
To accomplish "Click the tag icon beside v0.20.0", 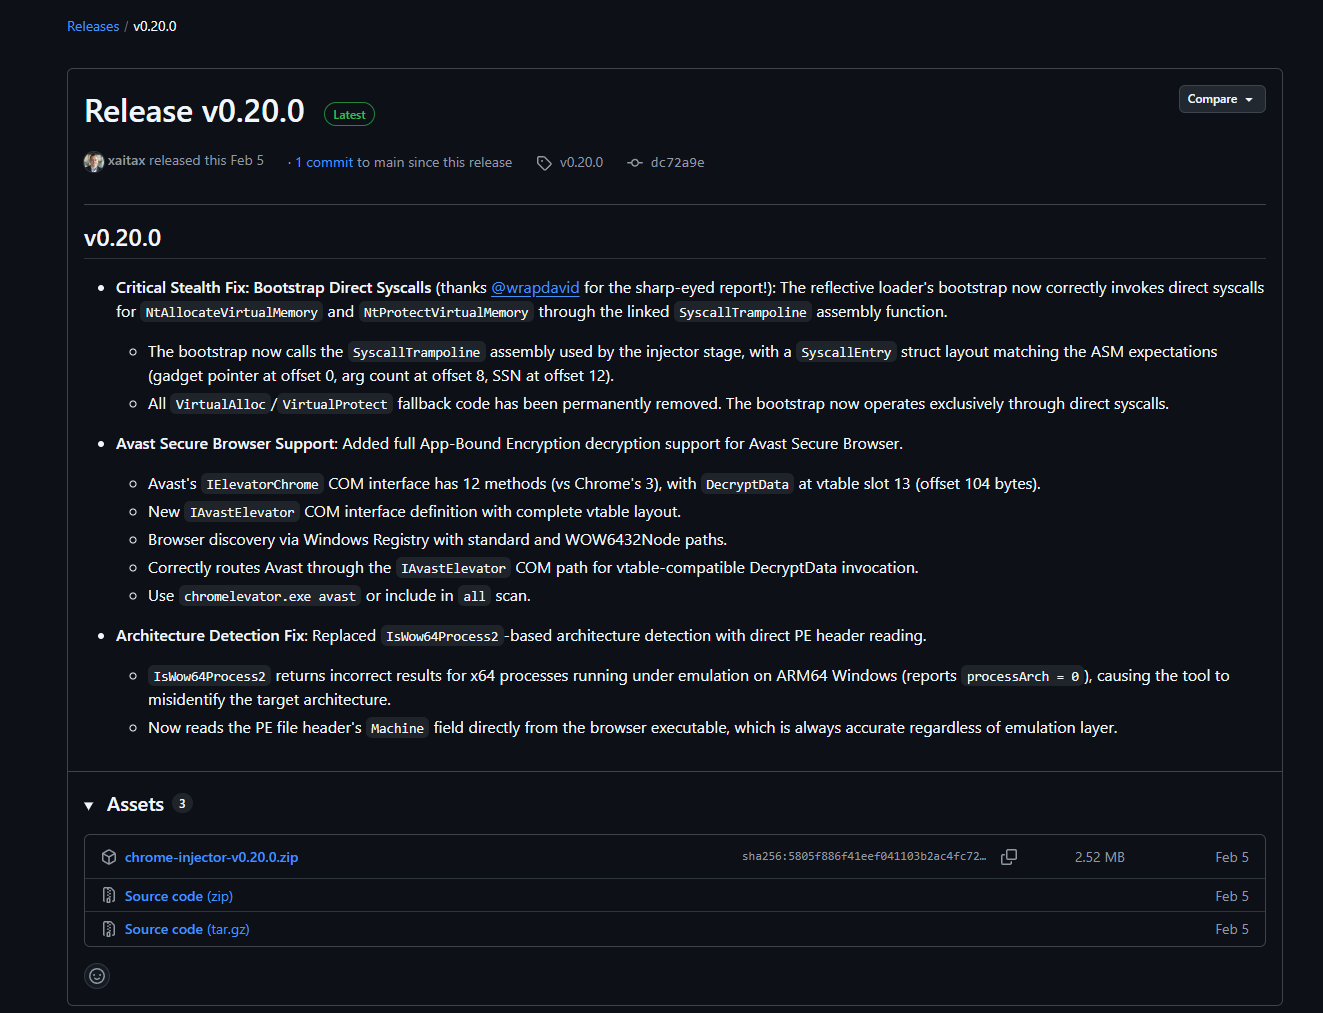I will [x=544, y=163].
